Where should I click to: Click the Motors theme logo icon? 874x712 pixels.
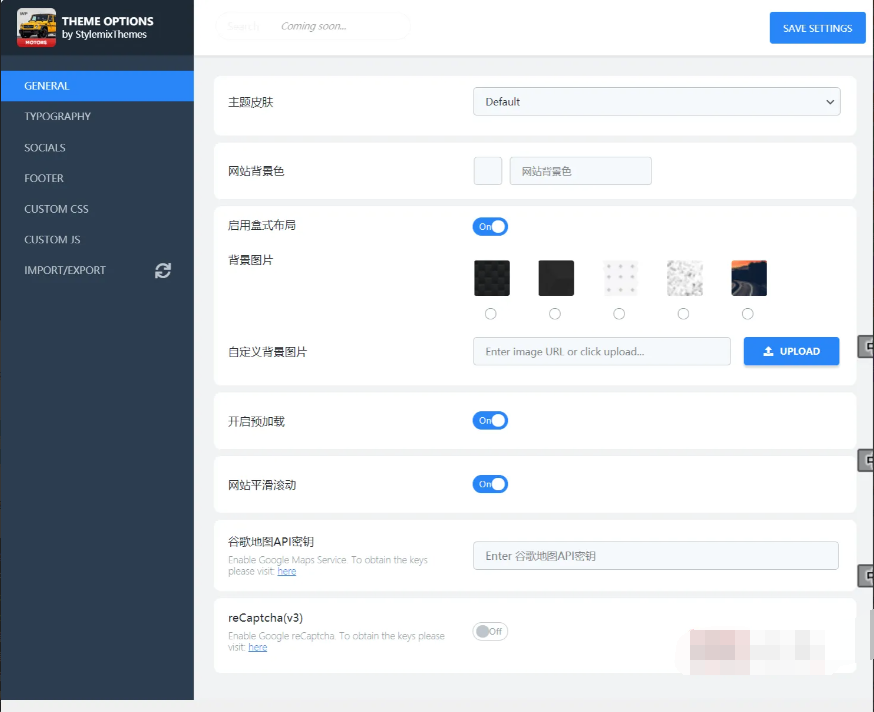point(36,27)
